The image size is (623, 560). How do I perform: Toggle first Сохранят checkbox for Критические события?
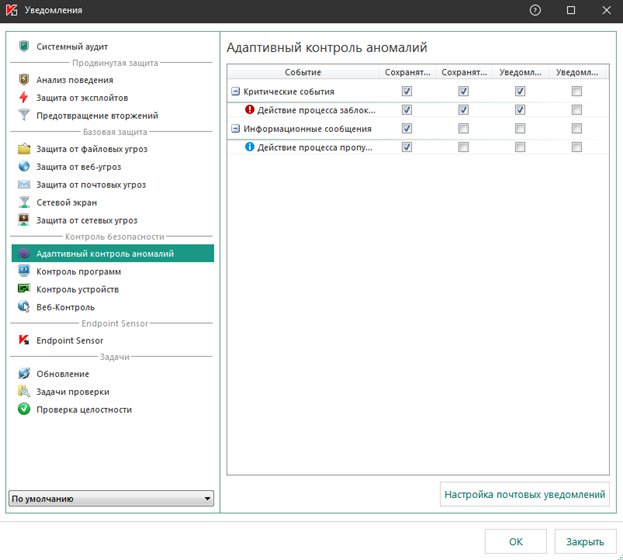(x=407, y=91)
